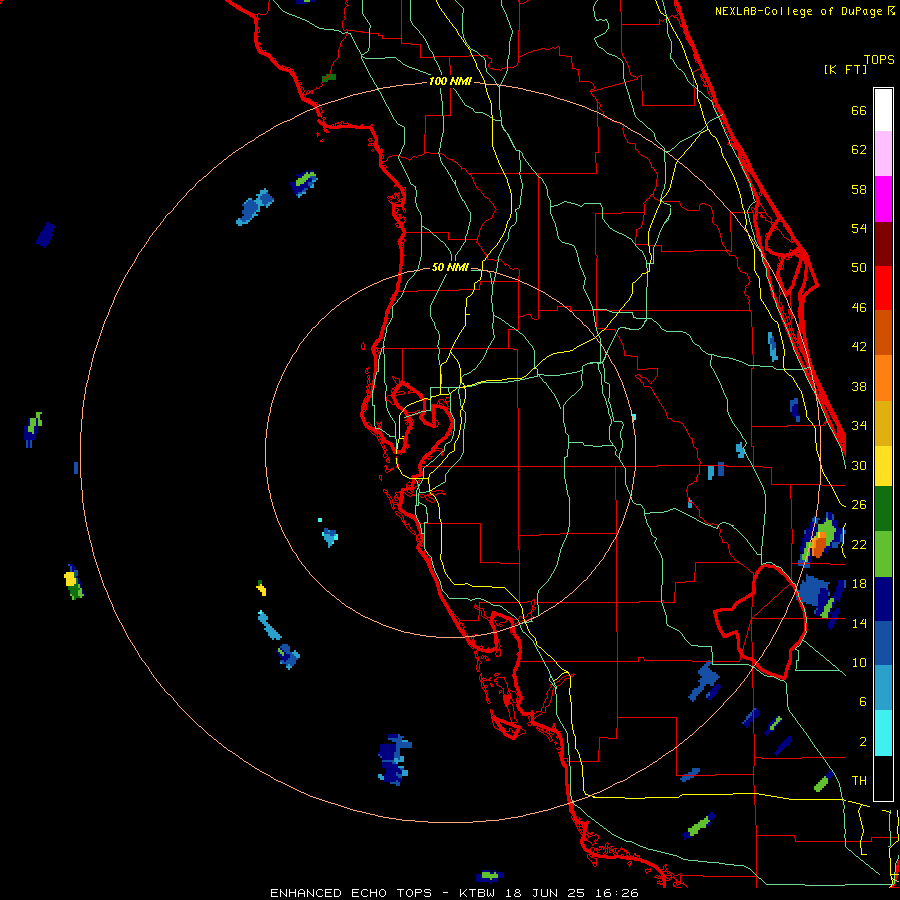
Task: Click the orange 42 K FT legend swatch
Action: coord(883,377)
